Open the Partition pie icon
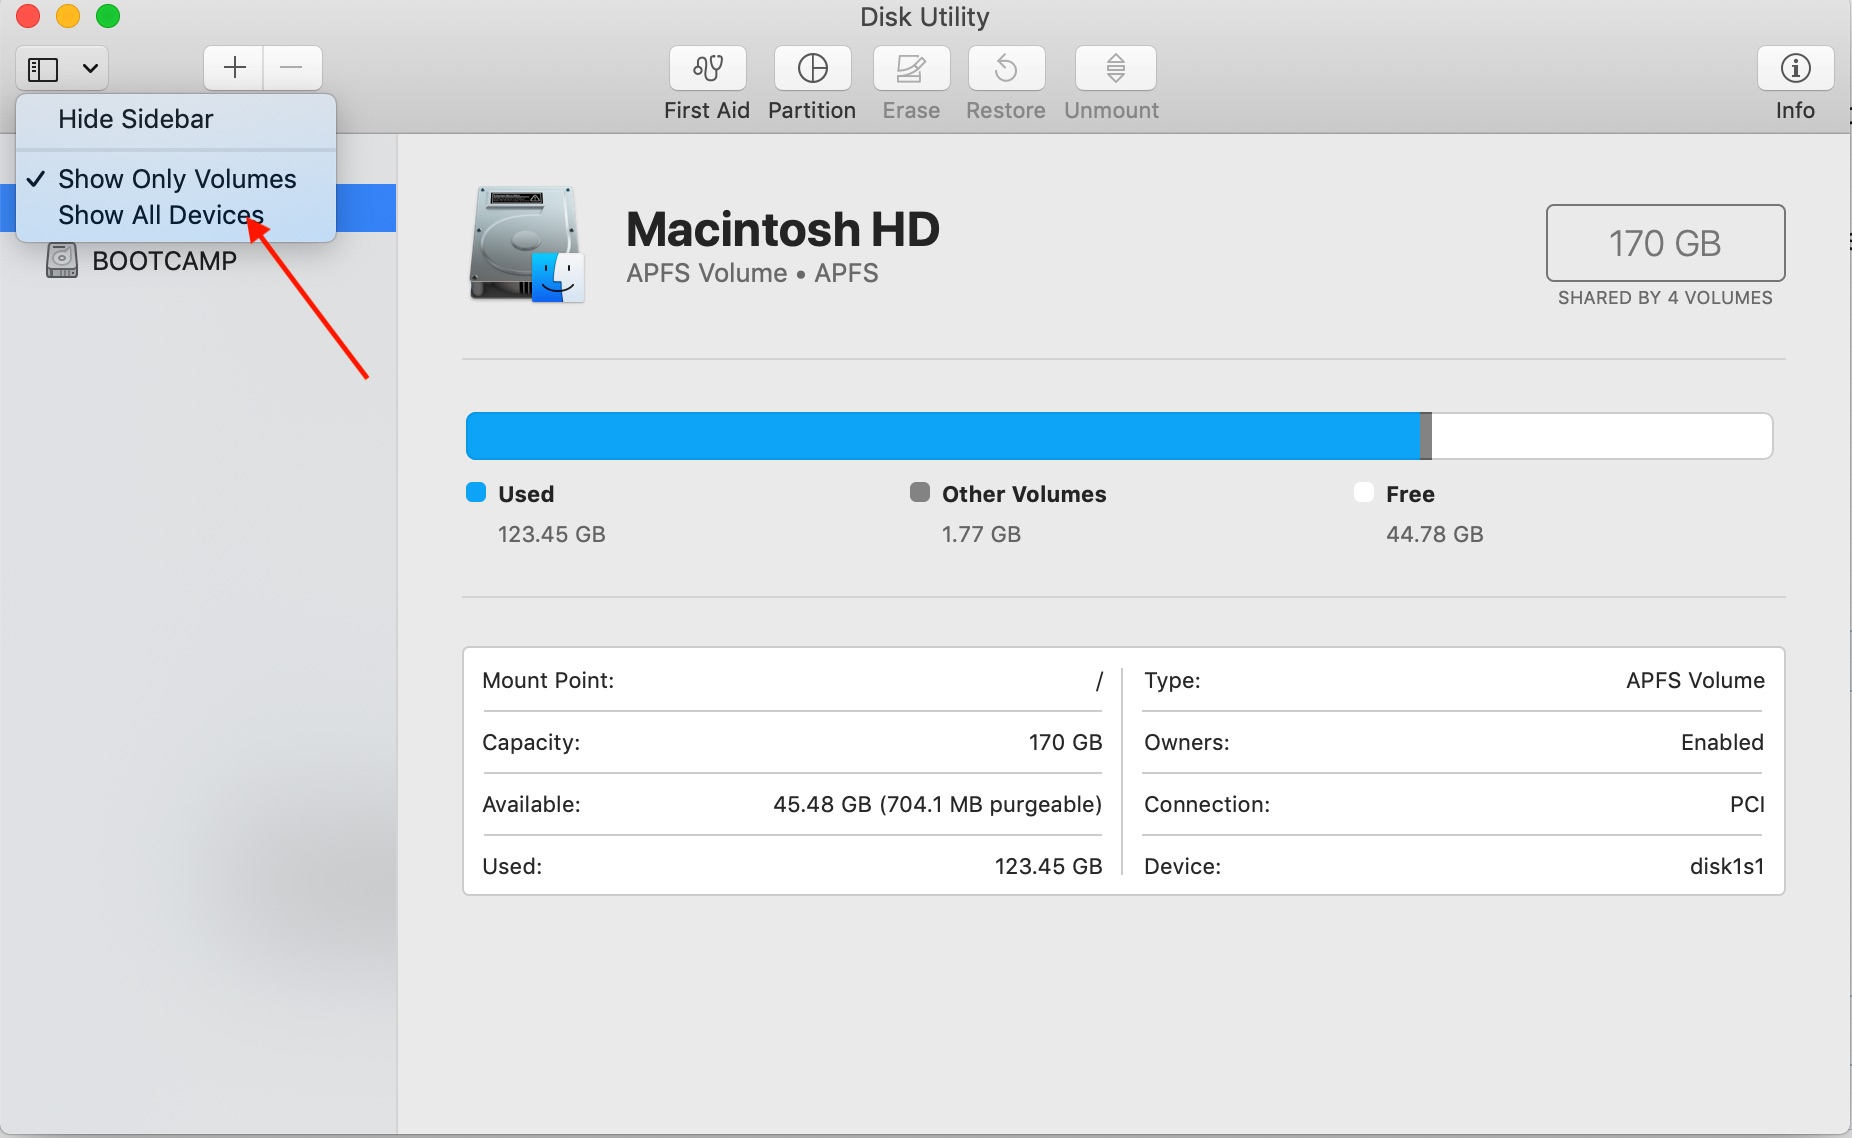The width and height of the screenshot is (1852, 1138). (812, 68)
